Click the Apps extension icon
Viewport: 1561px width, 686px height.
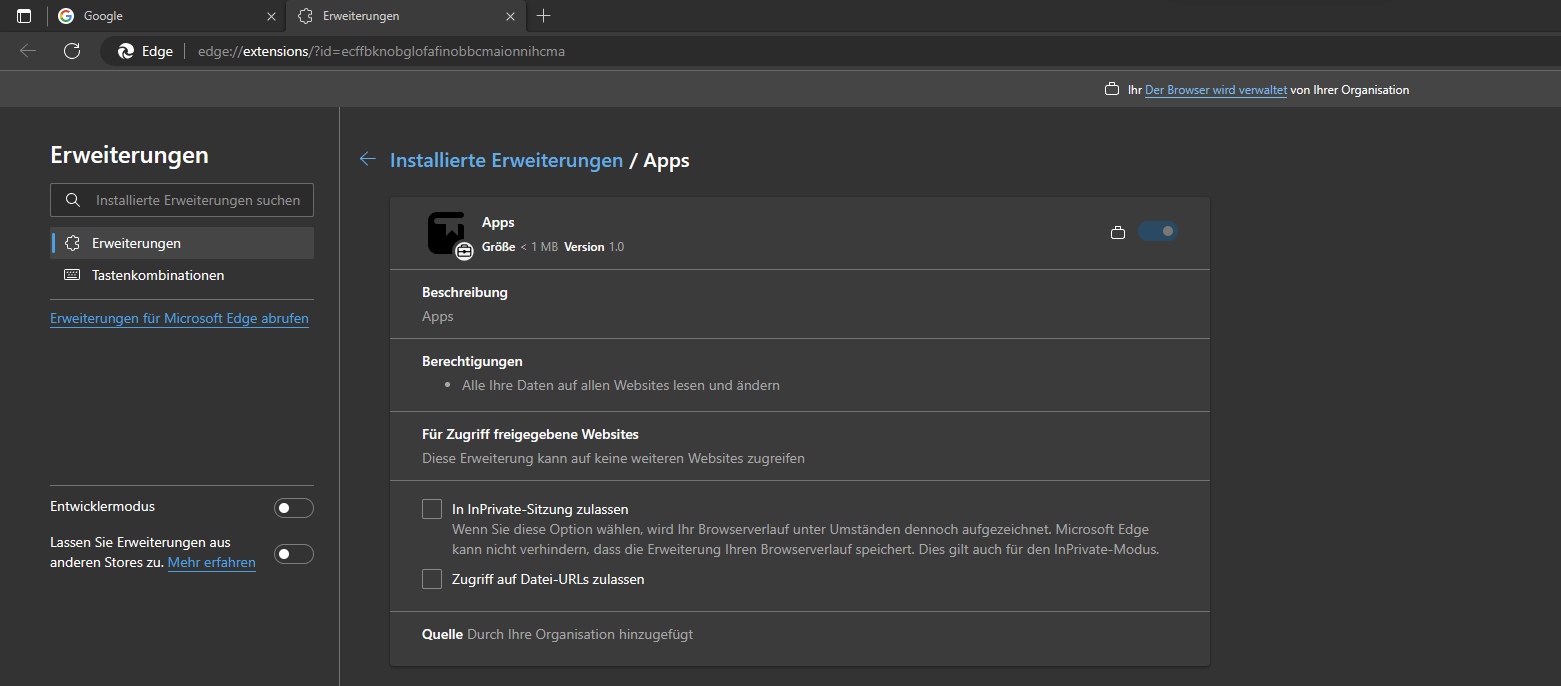pyautogui.click(x=446, y=233)
